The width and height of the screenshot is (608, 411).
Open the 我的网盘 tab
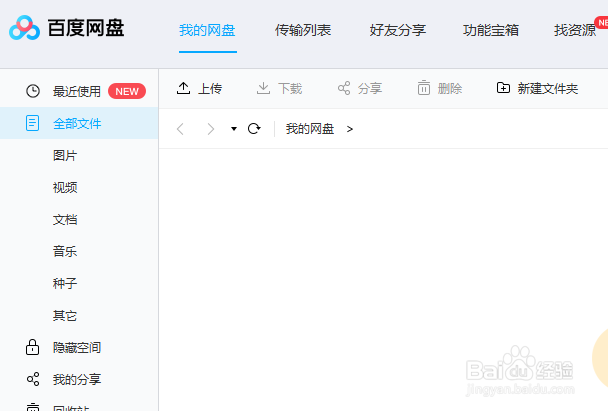click(x=207, y=30)
